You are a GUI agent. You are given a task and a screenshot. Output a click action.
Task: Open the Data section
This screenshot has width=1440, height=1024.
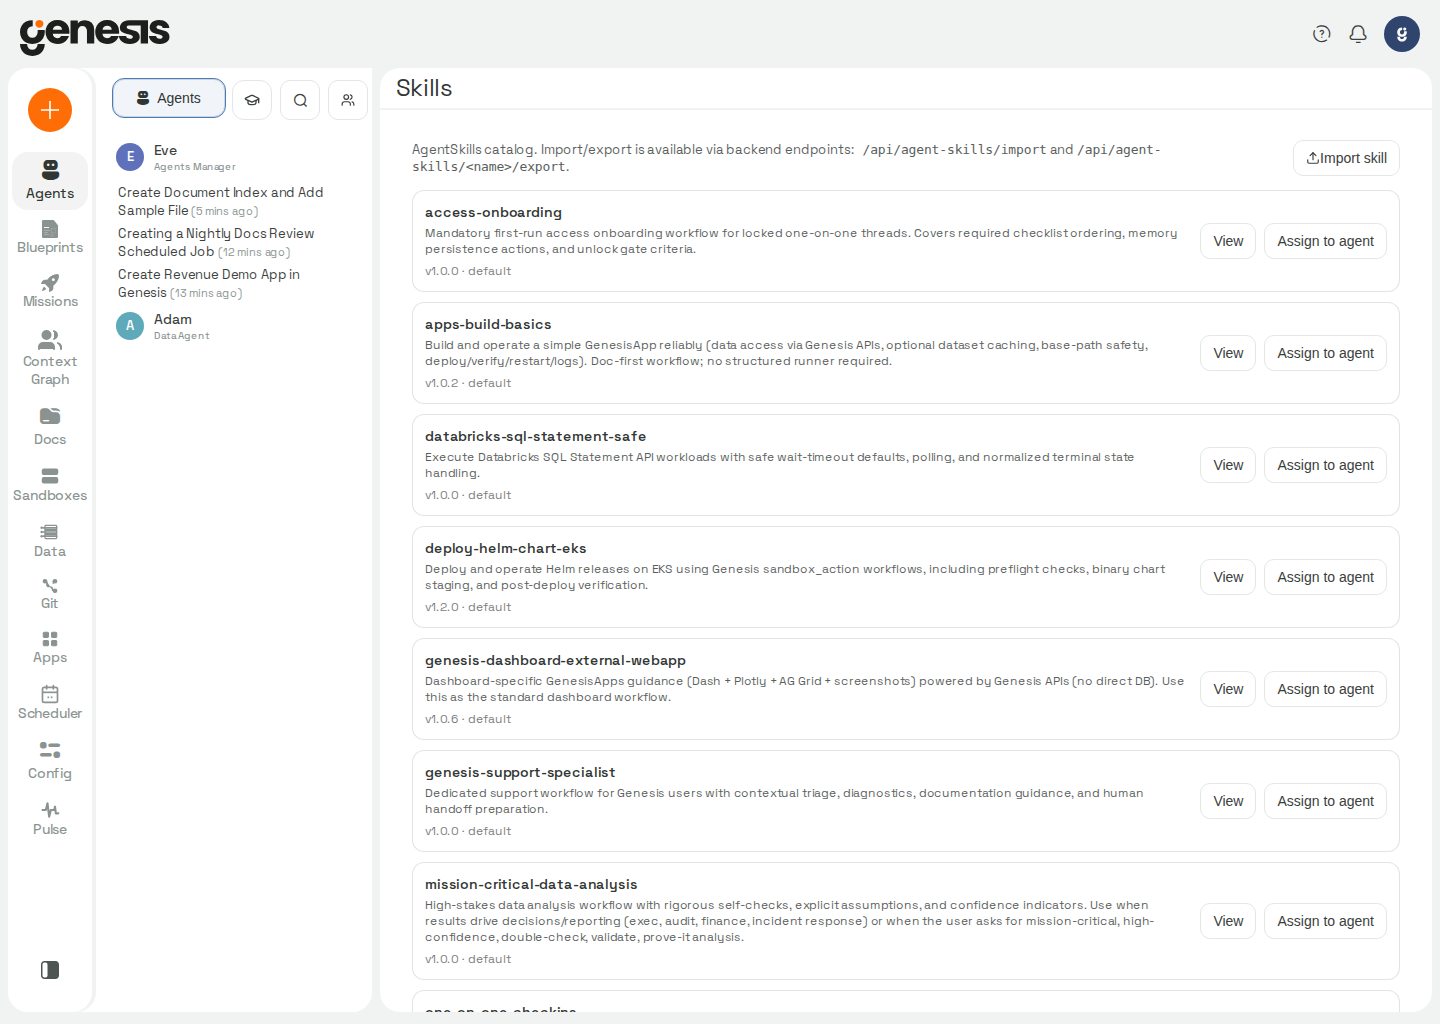50,541
